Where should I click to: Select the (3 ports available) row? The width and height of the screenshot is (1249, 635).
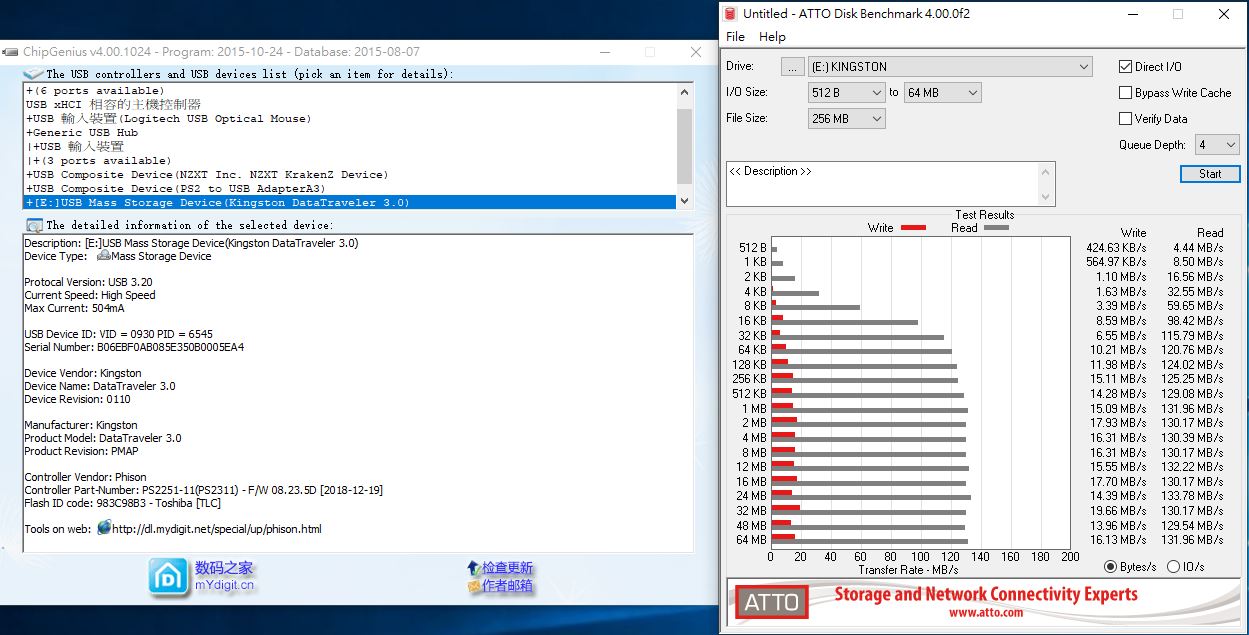[x=350, y=160]
